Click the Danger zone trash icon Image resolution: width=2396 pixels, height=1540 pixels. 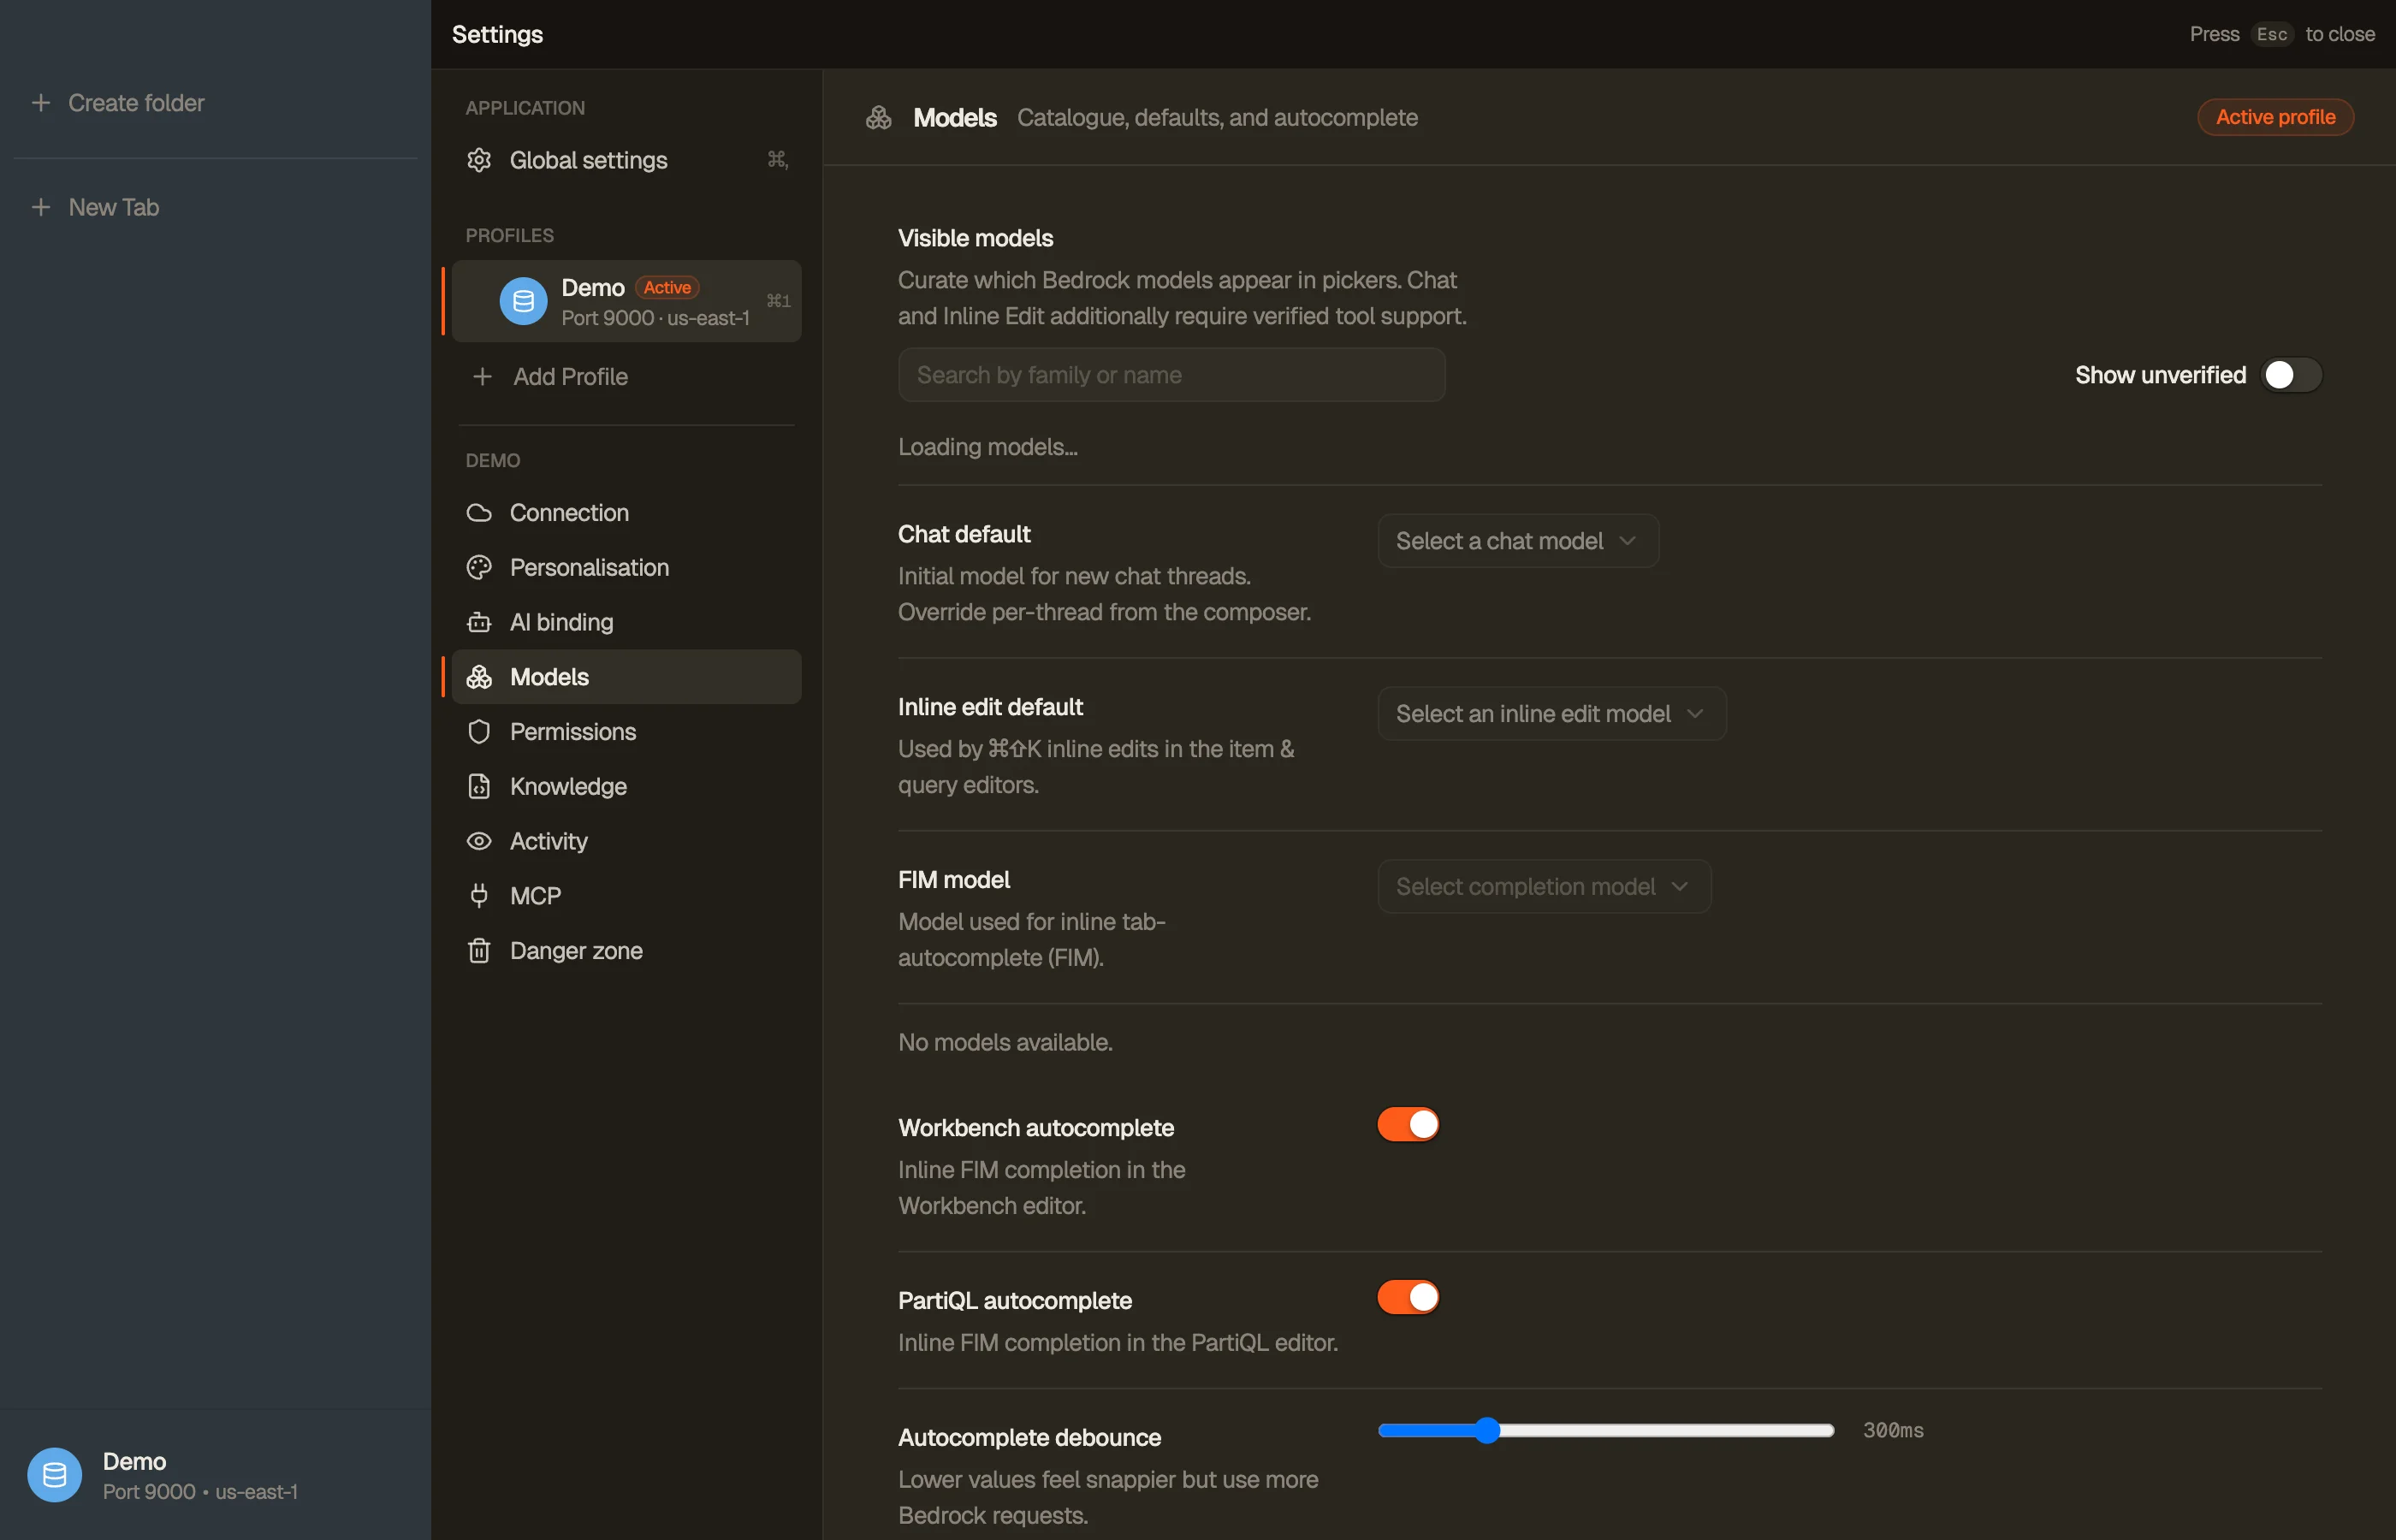click(x=479, y=950)
